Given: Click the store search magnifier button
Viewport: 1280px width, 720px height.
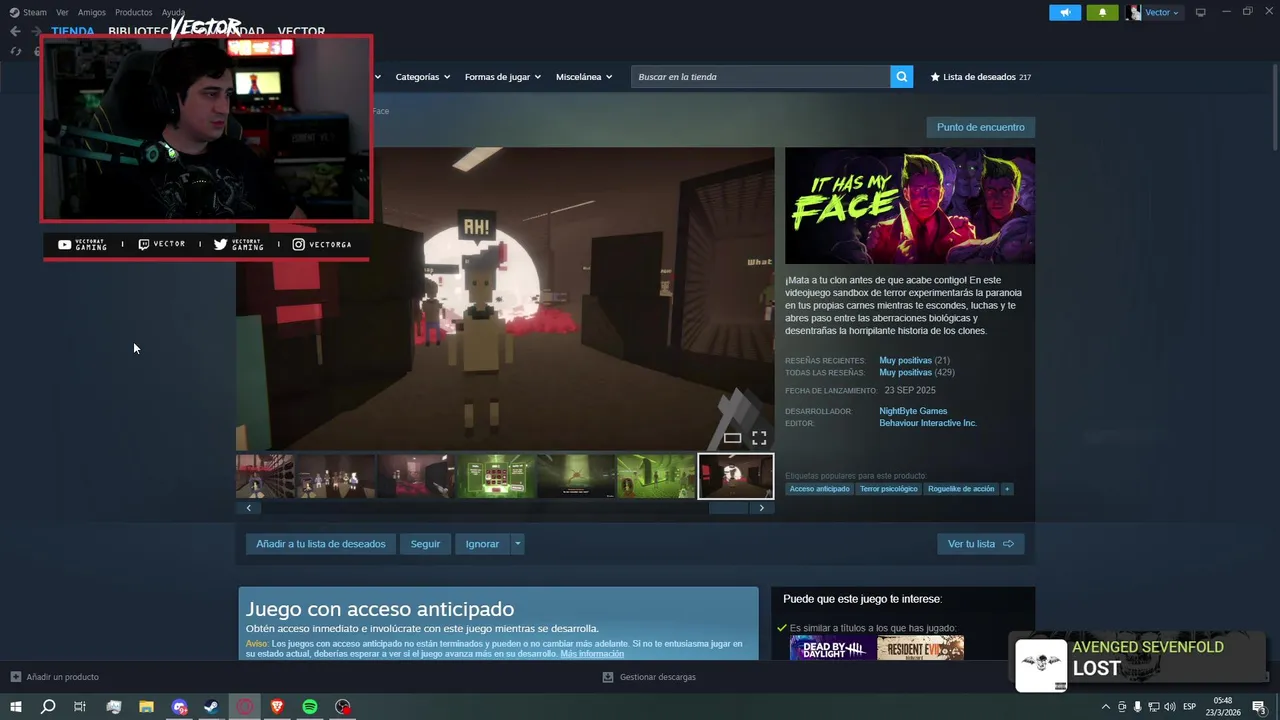Looking at the screenshot, I should click(x=902, y=77).
